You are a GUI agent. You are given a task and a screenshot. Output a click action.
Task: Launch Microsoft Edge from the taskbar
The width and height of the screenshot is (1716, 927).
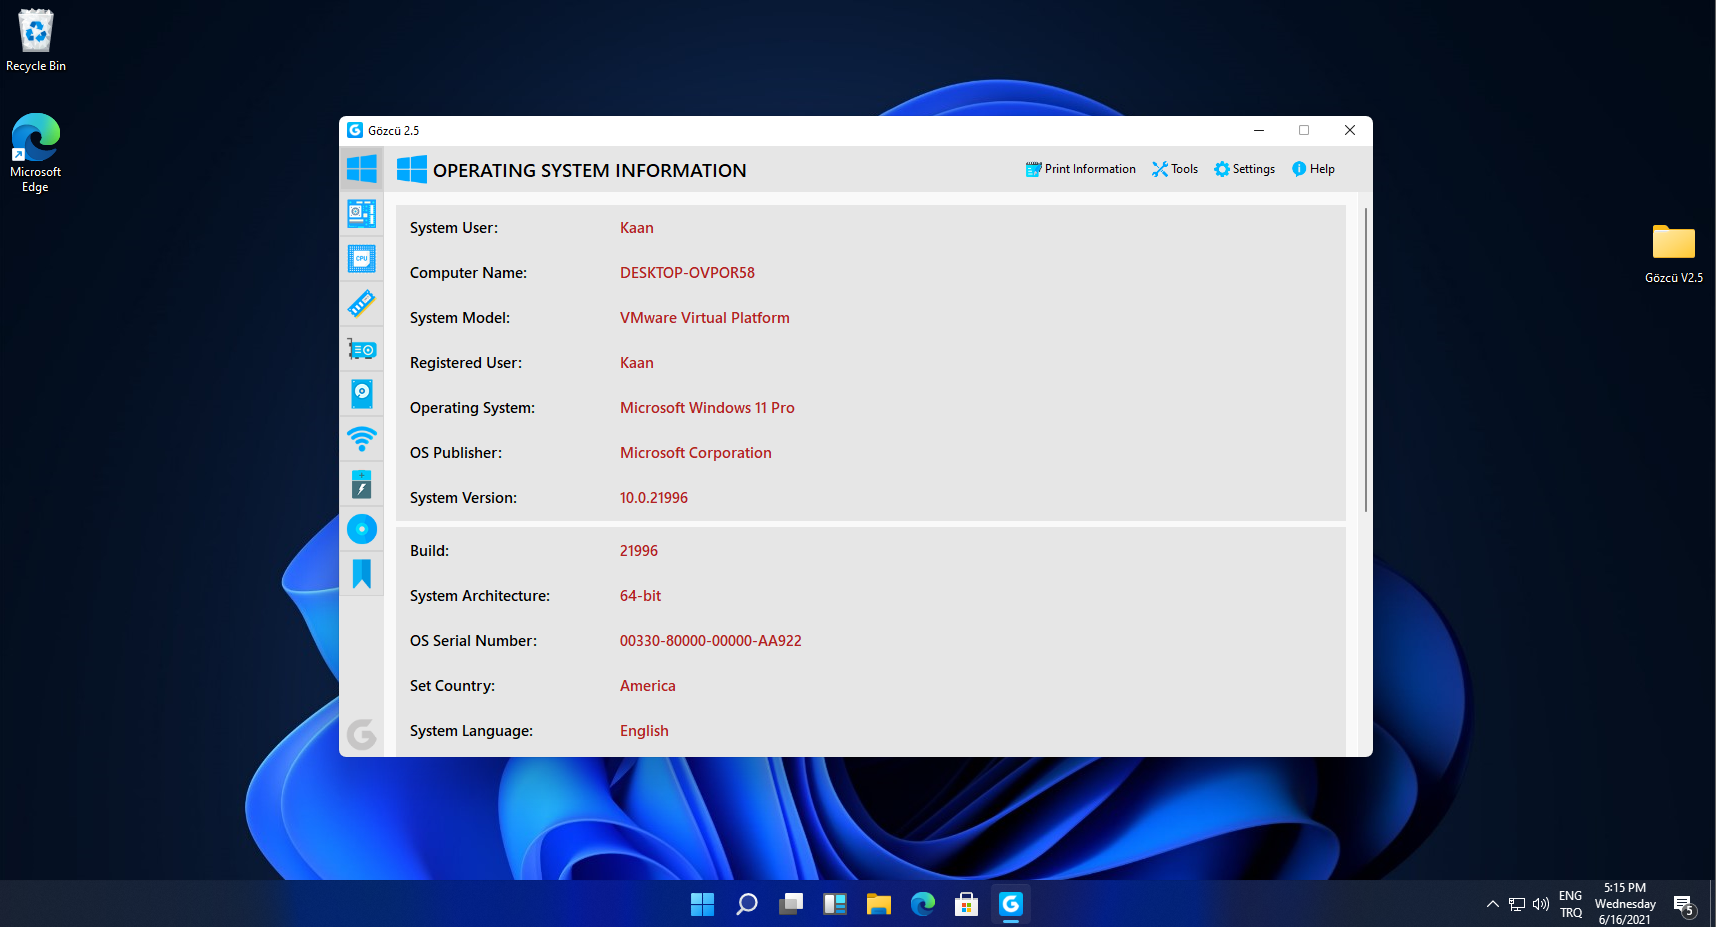923,904
